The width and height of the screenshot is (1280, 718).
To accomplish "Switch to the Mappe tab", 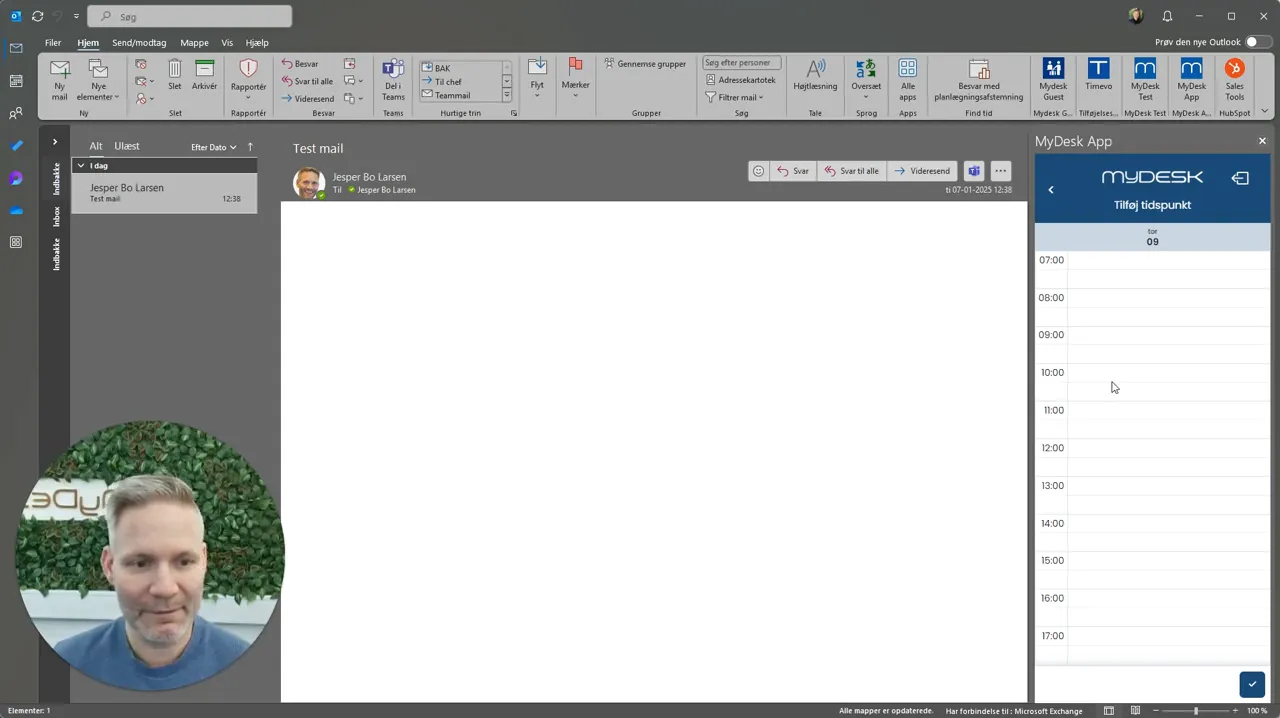I will click(x=194, y=43).
